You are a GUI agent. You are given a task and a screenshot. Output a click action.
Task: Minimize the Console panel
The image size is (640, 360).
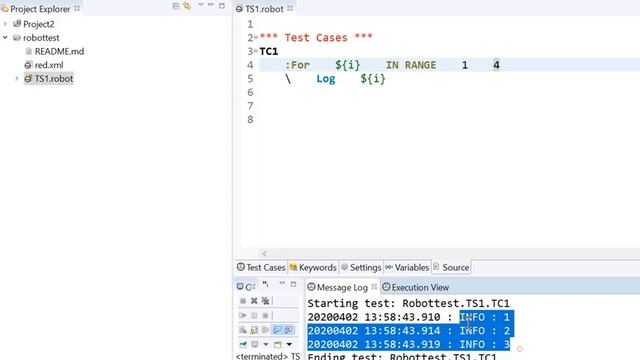pyautogui.click(x=282, y=283)
